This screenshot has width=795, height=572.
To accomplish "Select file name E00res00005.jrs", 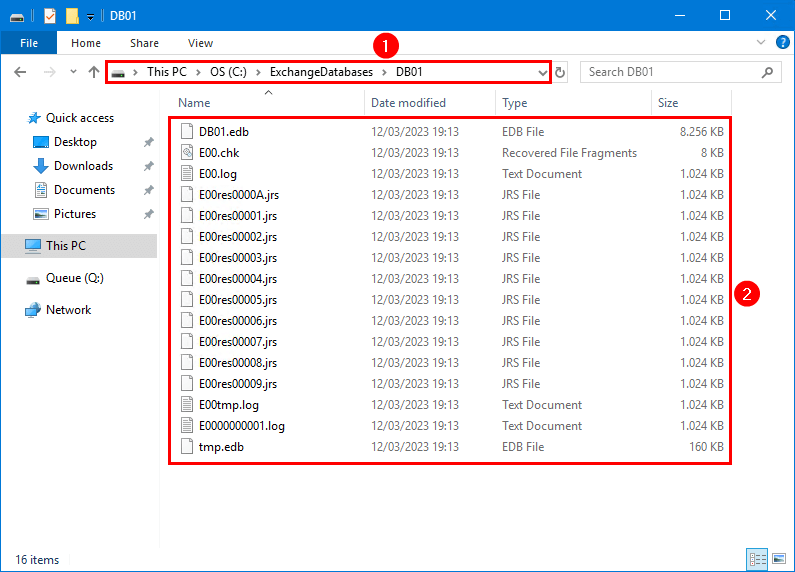I will click(x=238, y=300).
